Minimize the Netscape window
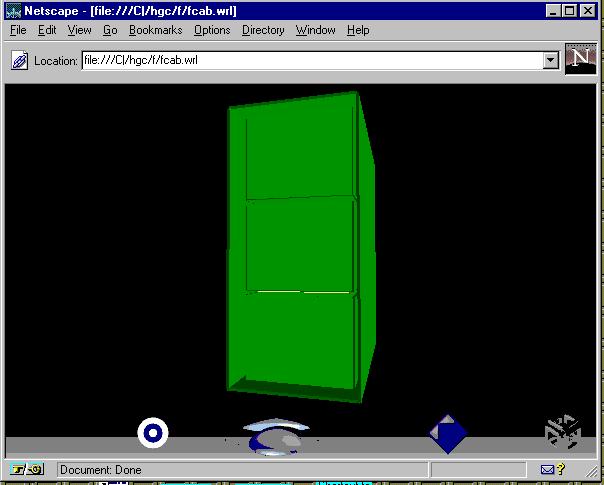 [553, 11]
